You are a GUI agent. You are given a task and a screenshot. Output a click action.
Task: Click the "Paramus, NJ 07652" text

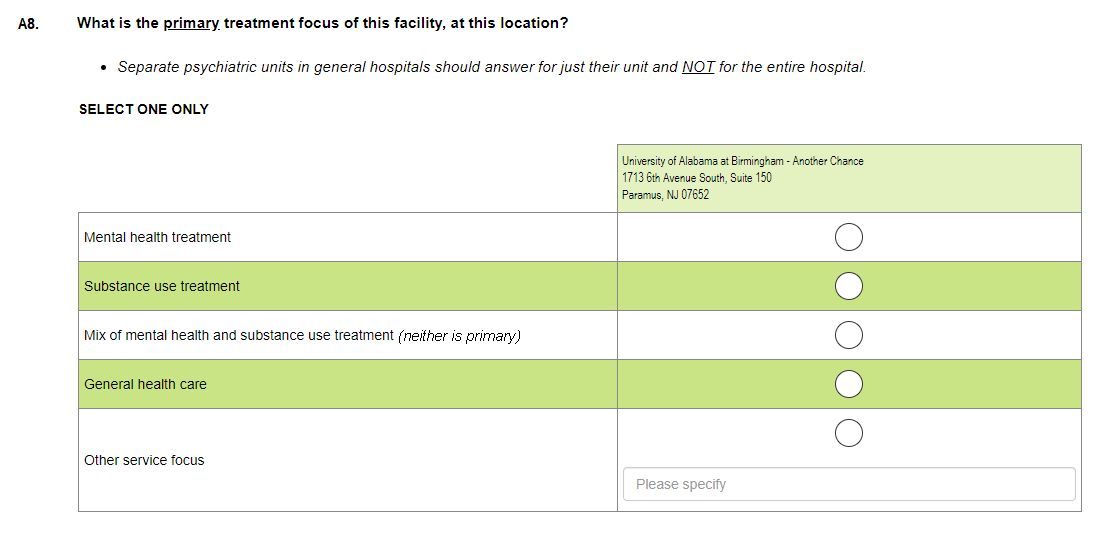(665, 195)
